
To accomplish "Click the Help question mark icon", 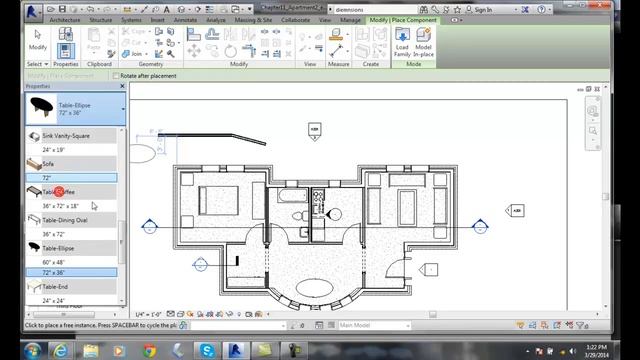I will click(541, 9).
